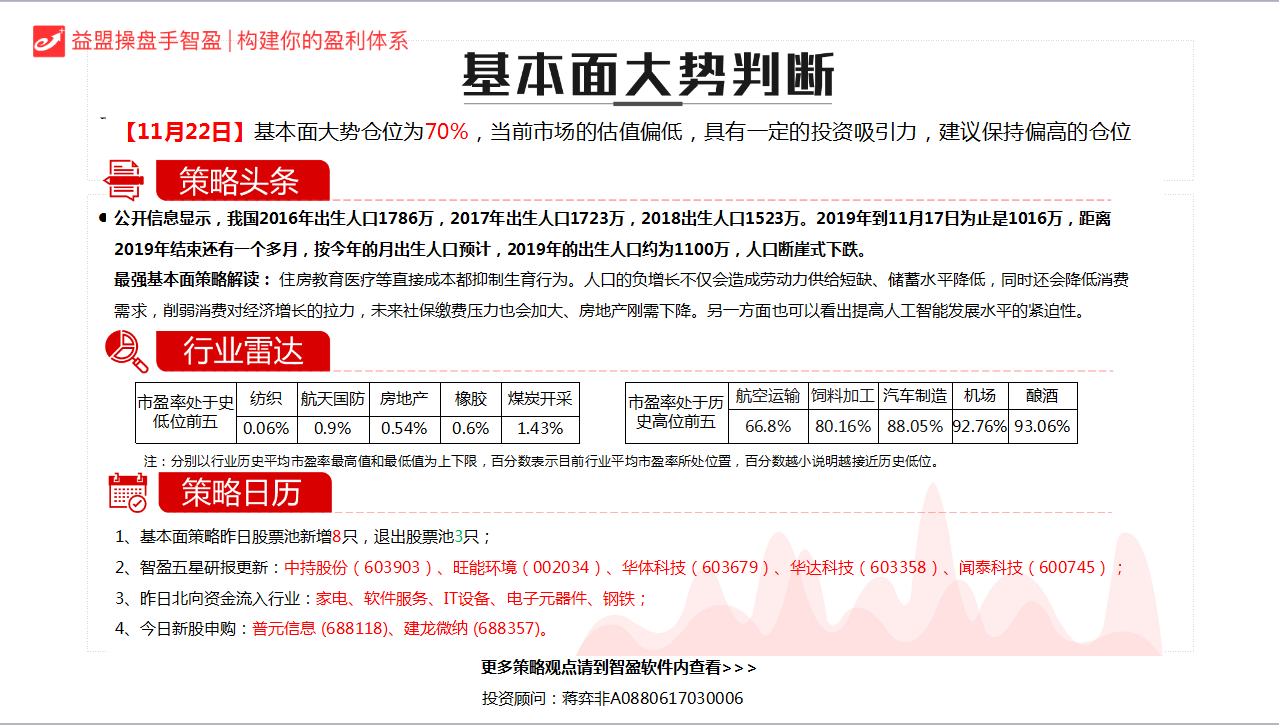Select the 行业雷达 red section banner
Viewport: 1279px width, 725px height.
point(242,351)
